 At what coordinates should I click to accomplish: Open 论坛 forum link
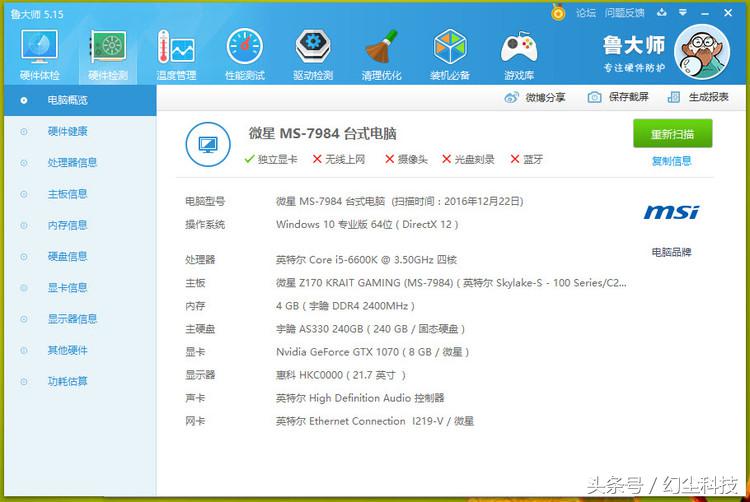586,13
